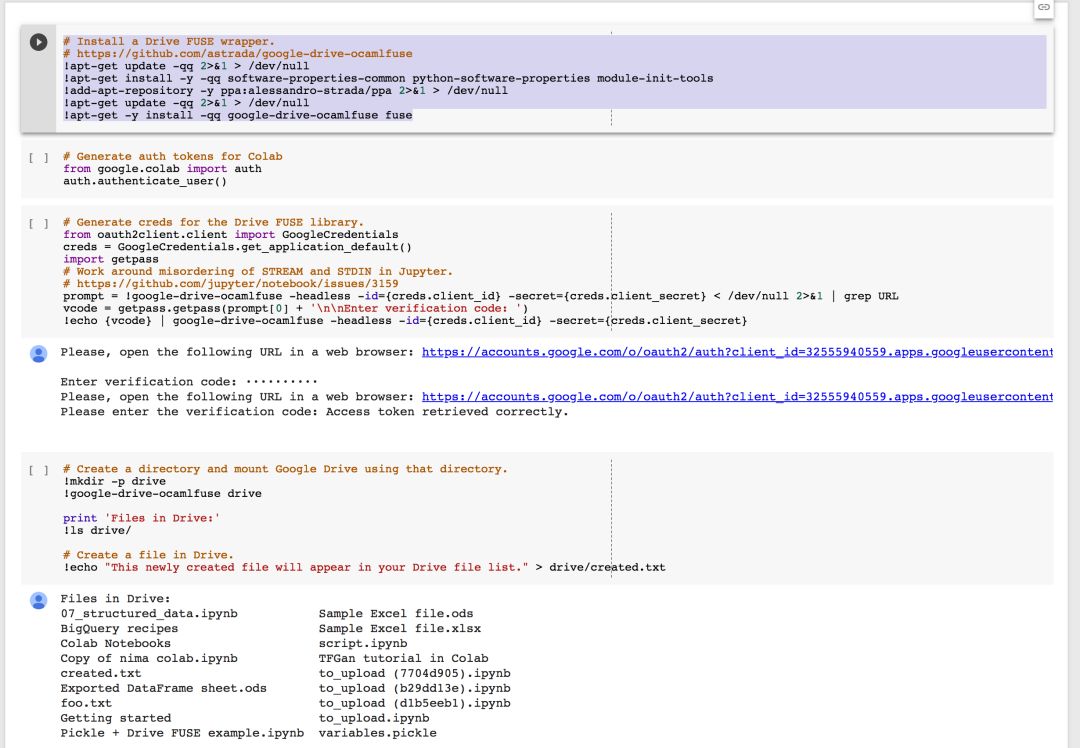Click the echo line writing drive/created.txt

[x=364, y=568]
